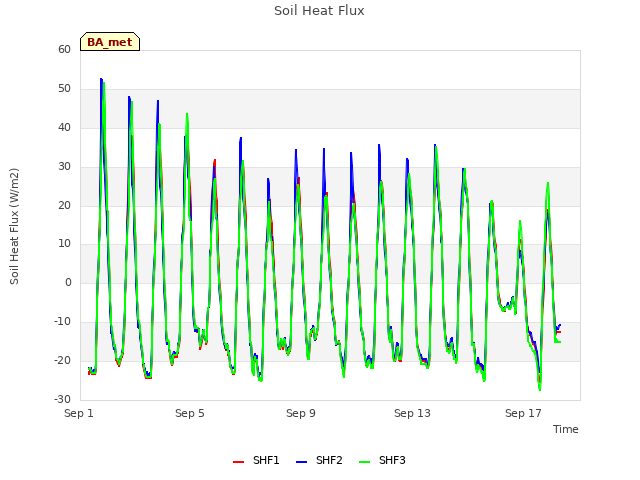Toggle the SHF3 legend entry

(382, 460)
